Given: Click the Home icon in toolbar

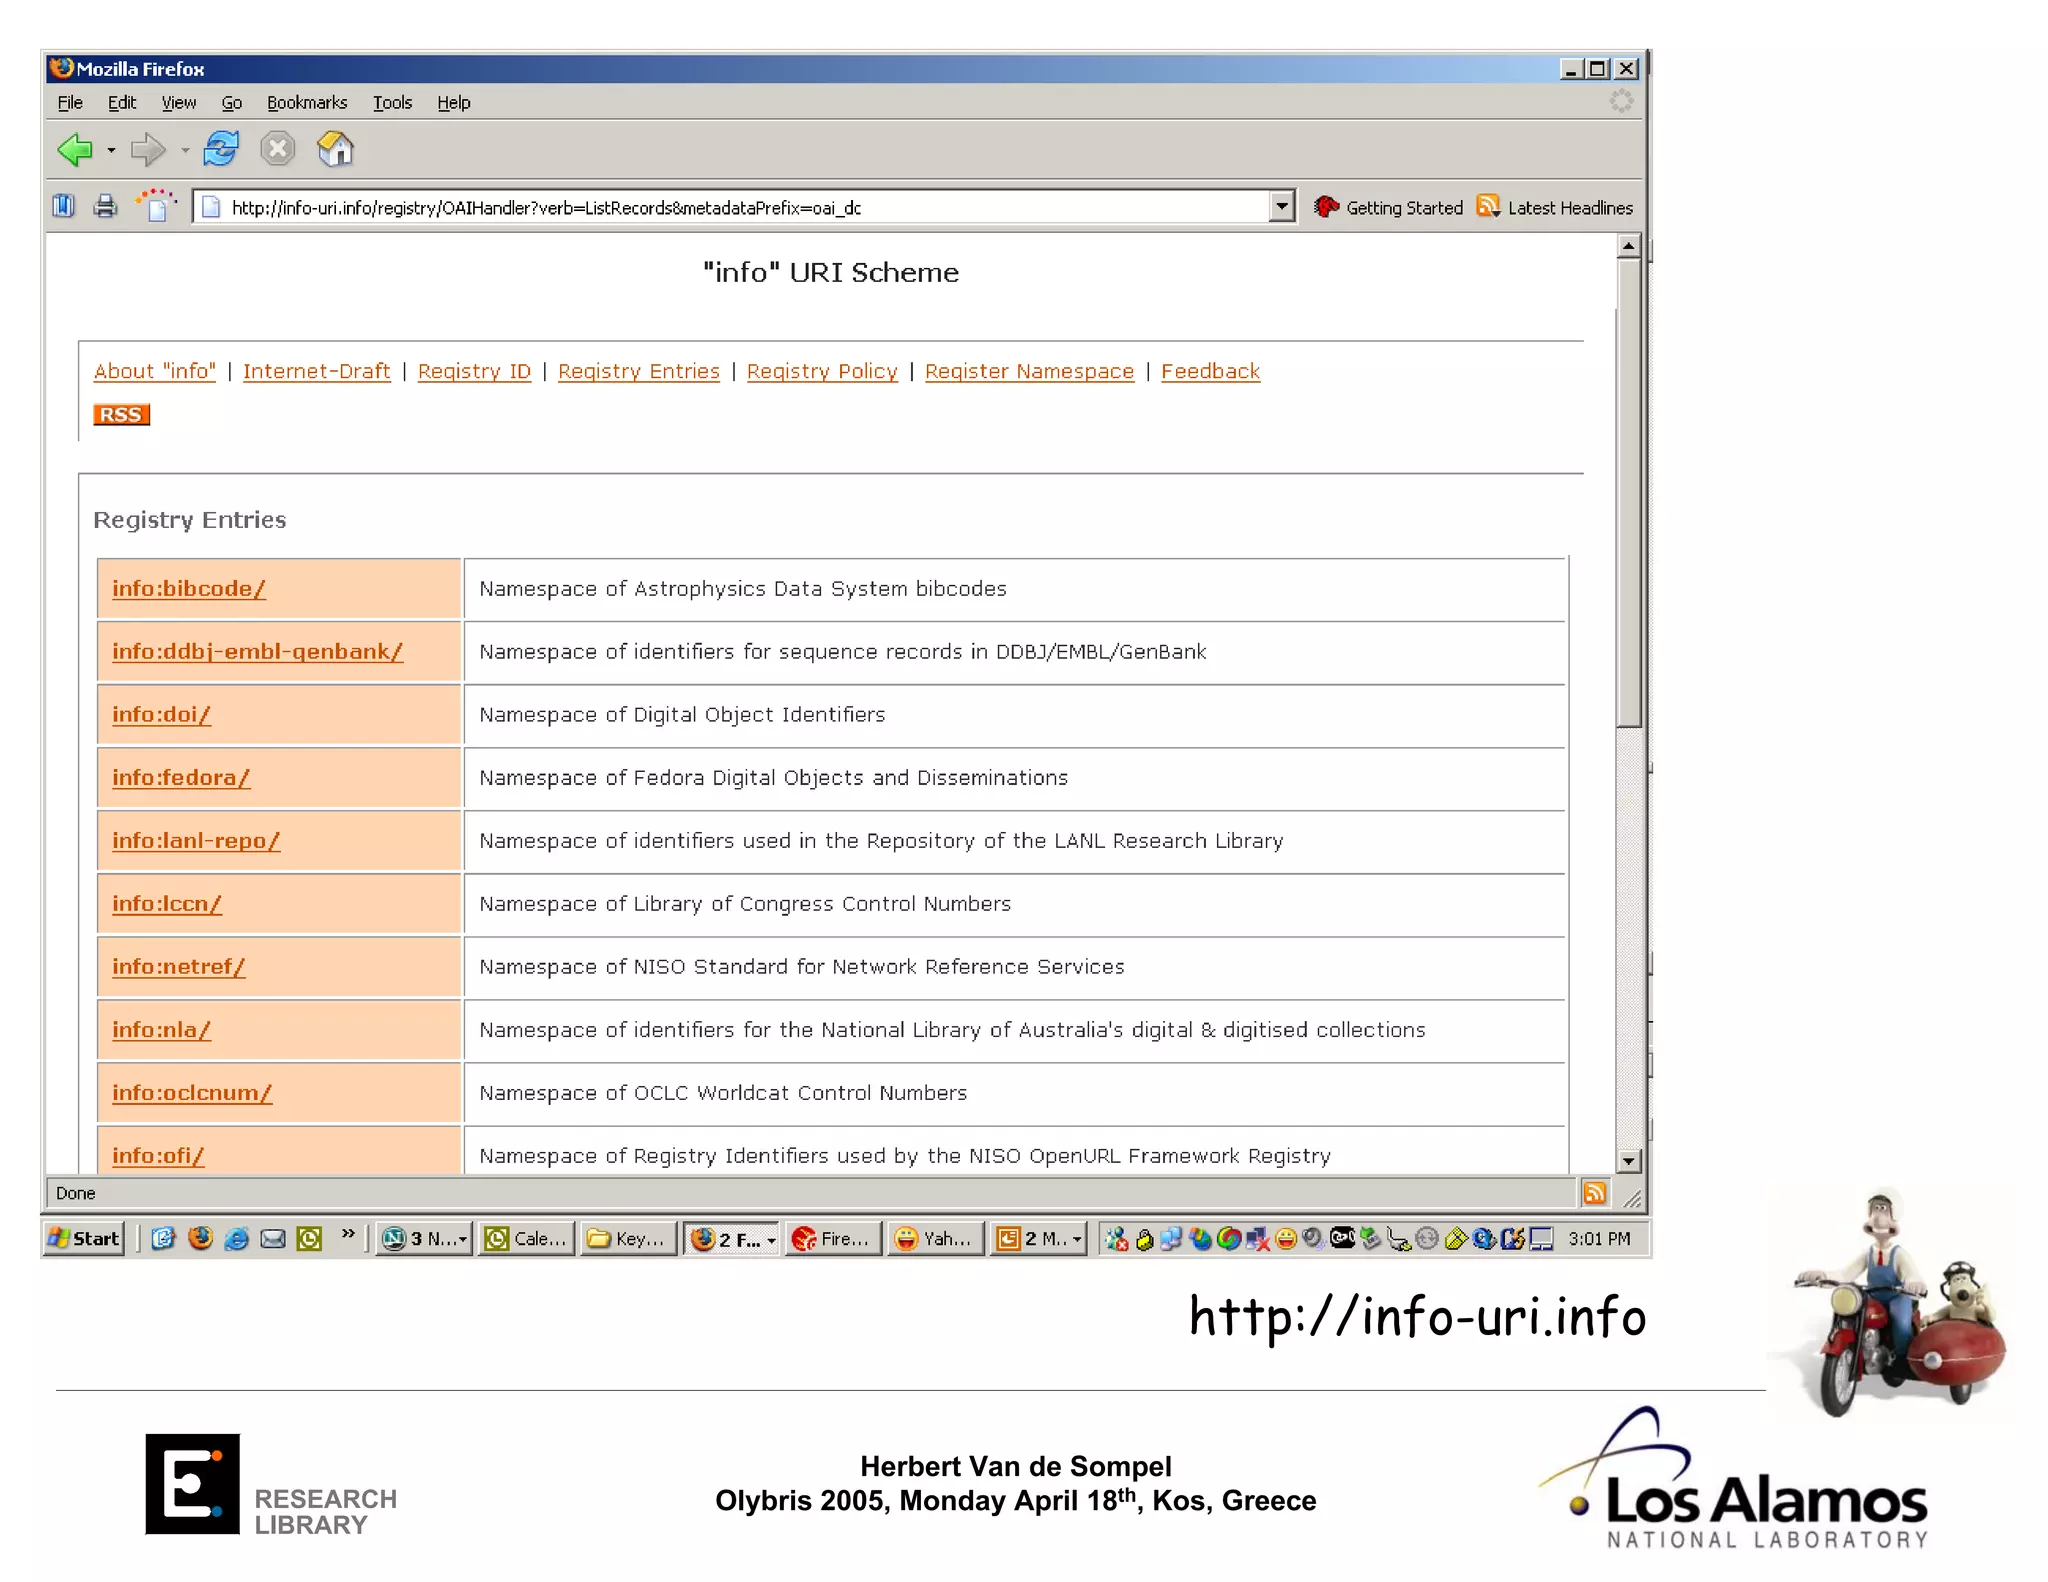Looking at the screenshot, I should (335, 150).
